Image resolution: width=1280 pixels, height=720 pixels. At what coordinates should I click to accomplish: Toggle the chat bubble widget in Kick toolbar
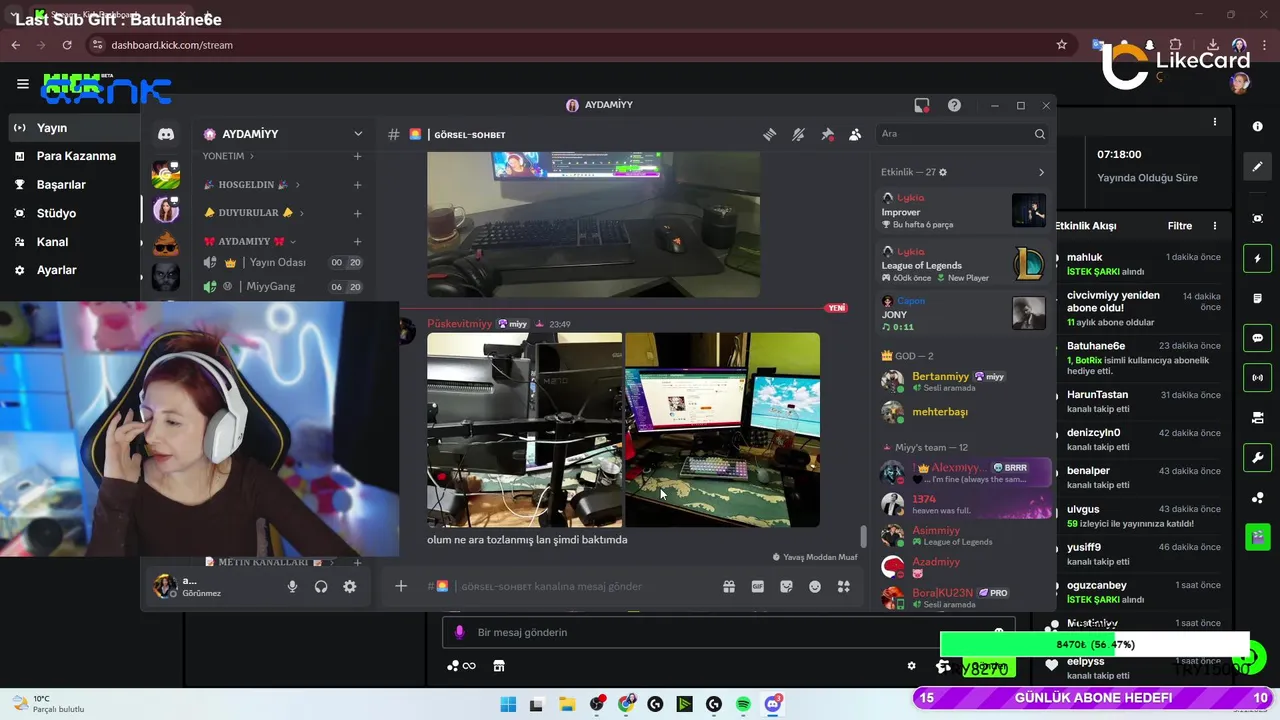(1258, 338)
